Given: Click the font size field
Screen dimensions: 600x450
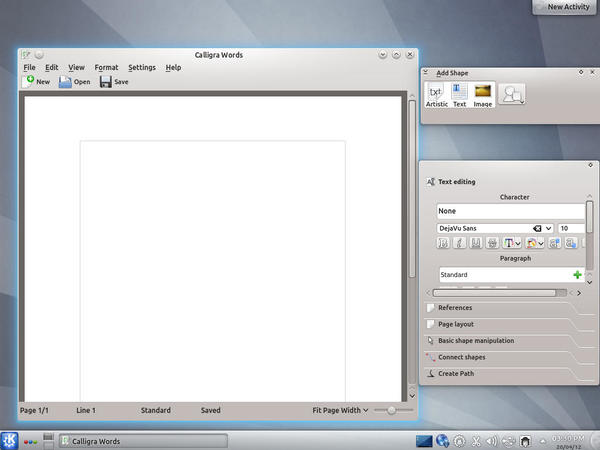Looking at the screenshot, I should click(572, 228).
